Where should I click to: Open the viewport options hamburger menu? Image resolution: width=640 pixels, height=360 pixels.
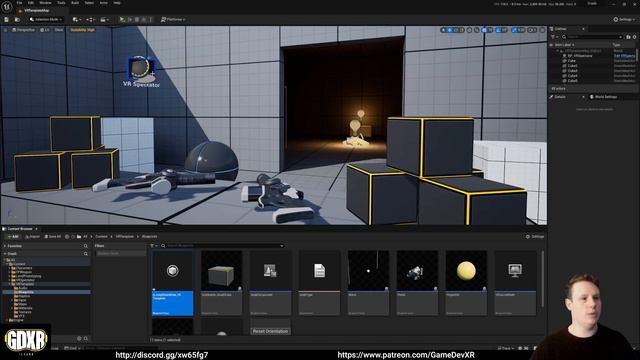5,30
